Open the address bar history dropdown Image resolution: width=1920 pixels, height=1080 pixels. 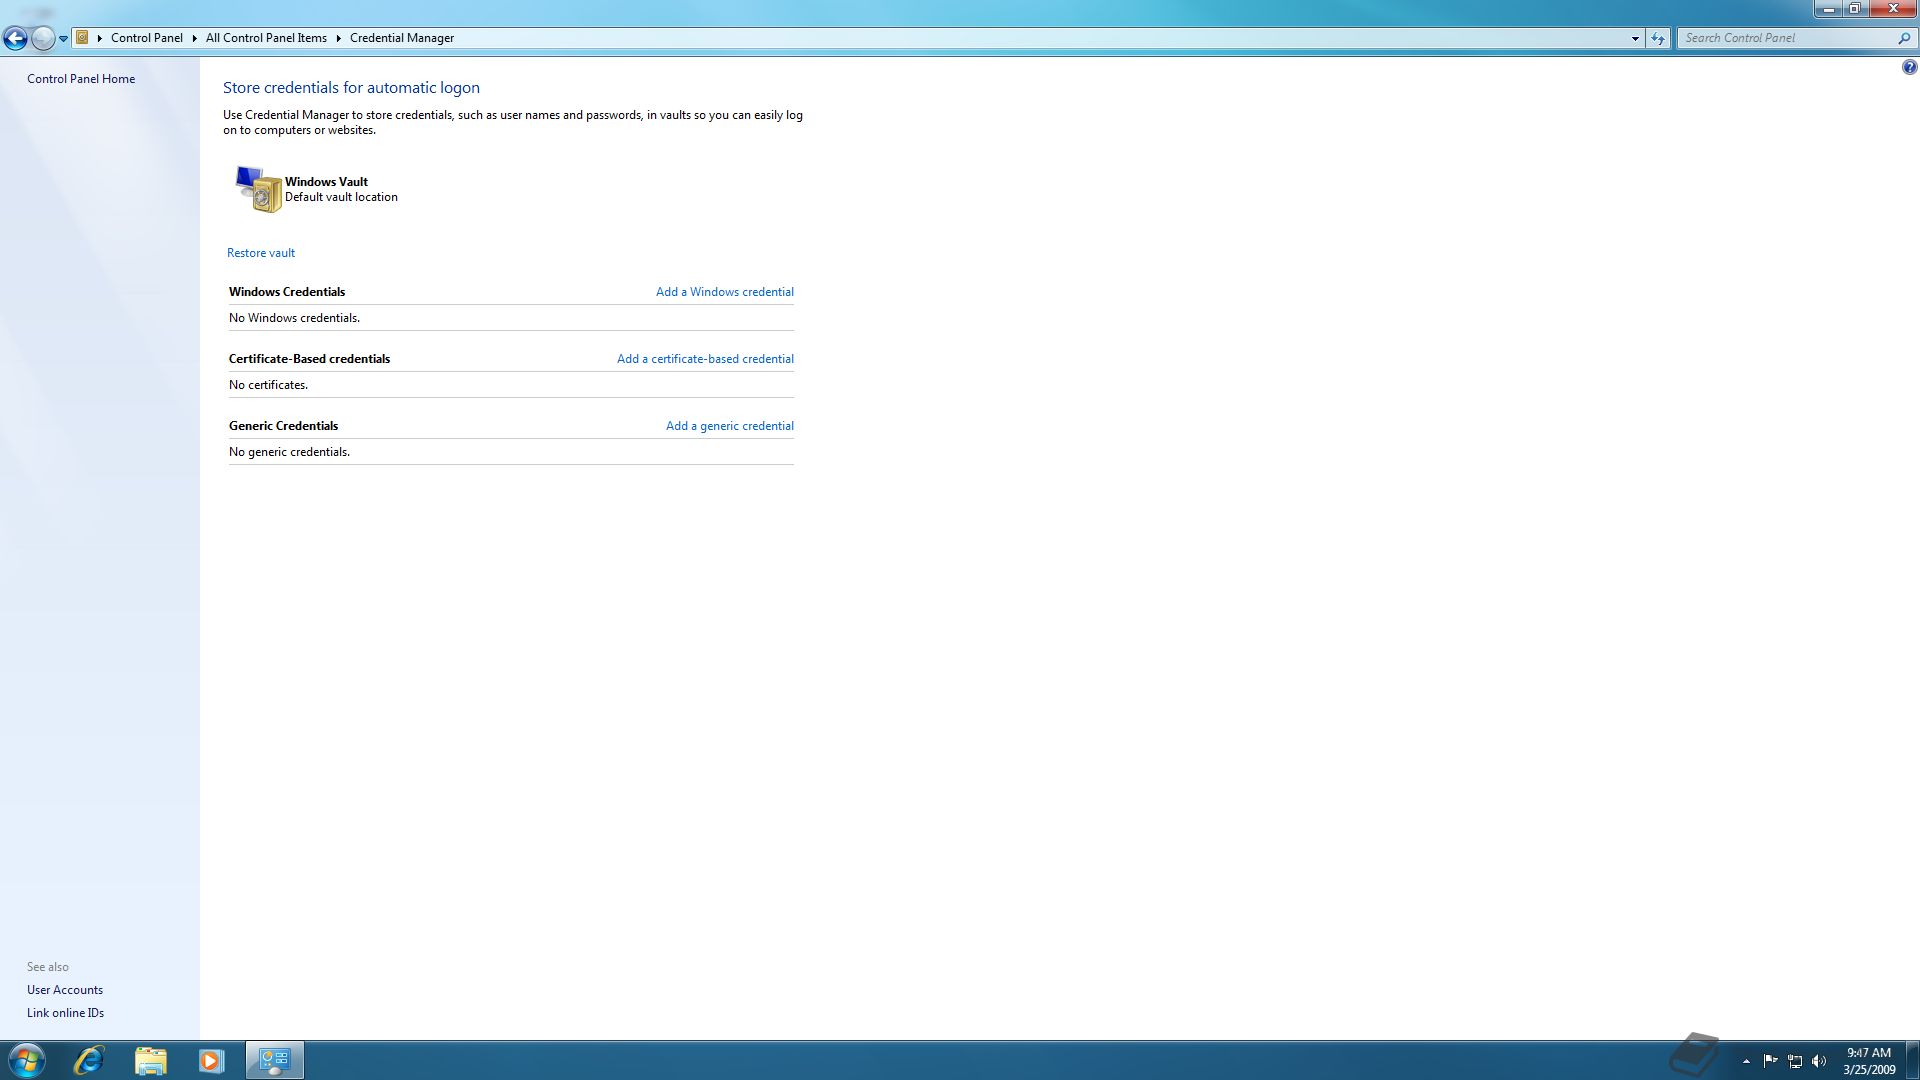tap(1635, 38)
